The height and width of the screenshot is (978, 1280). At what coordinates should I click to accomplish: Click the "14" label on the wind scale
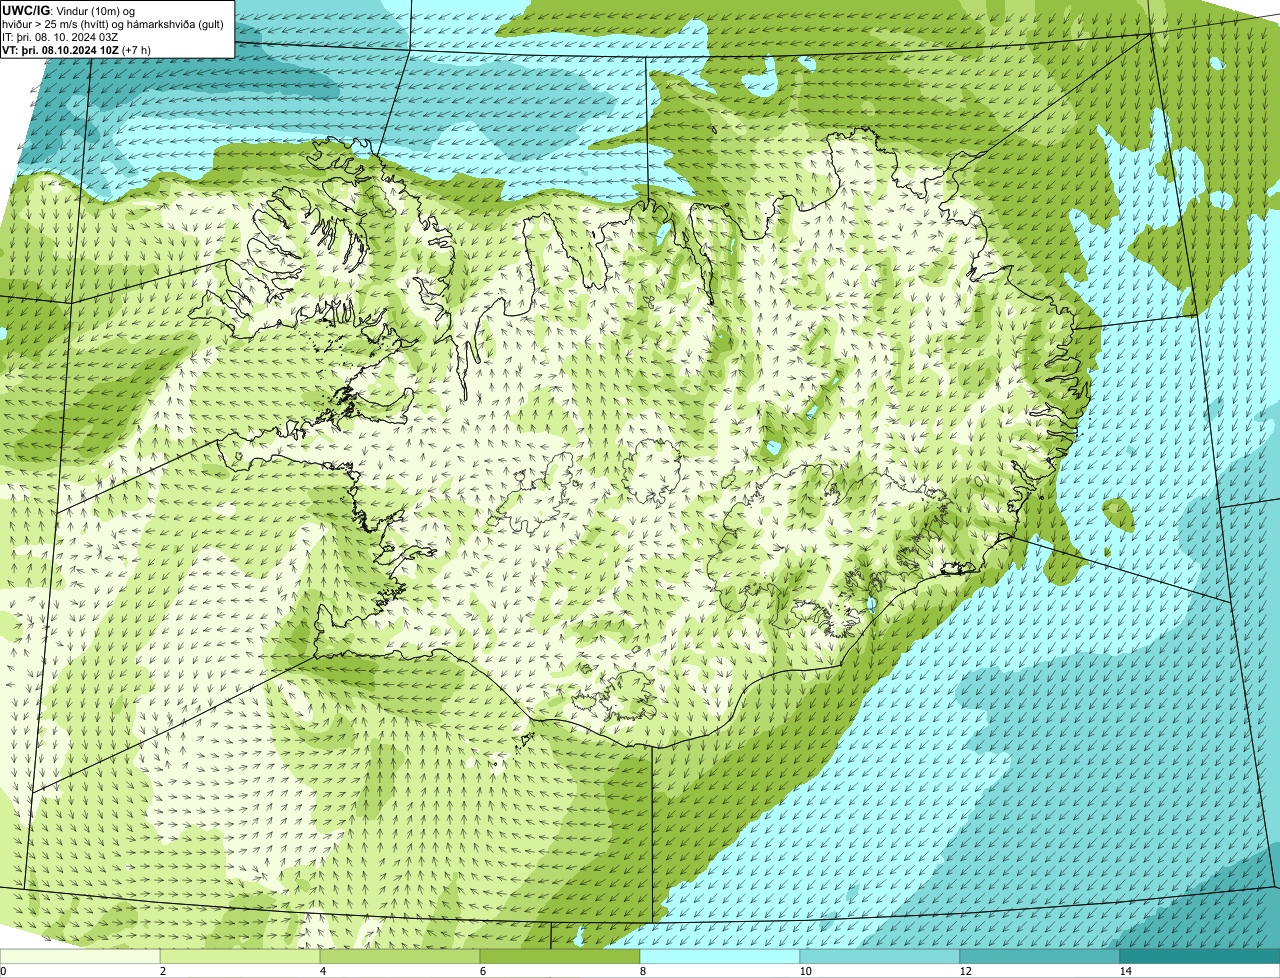(1125, 971)
